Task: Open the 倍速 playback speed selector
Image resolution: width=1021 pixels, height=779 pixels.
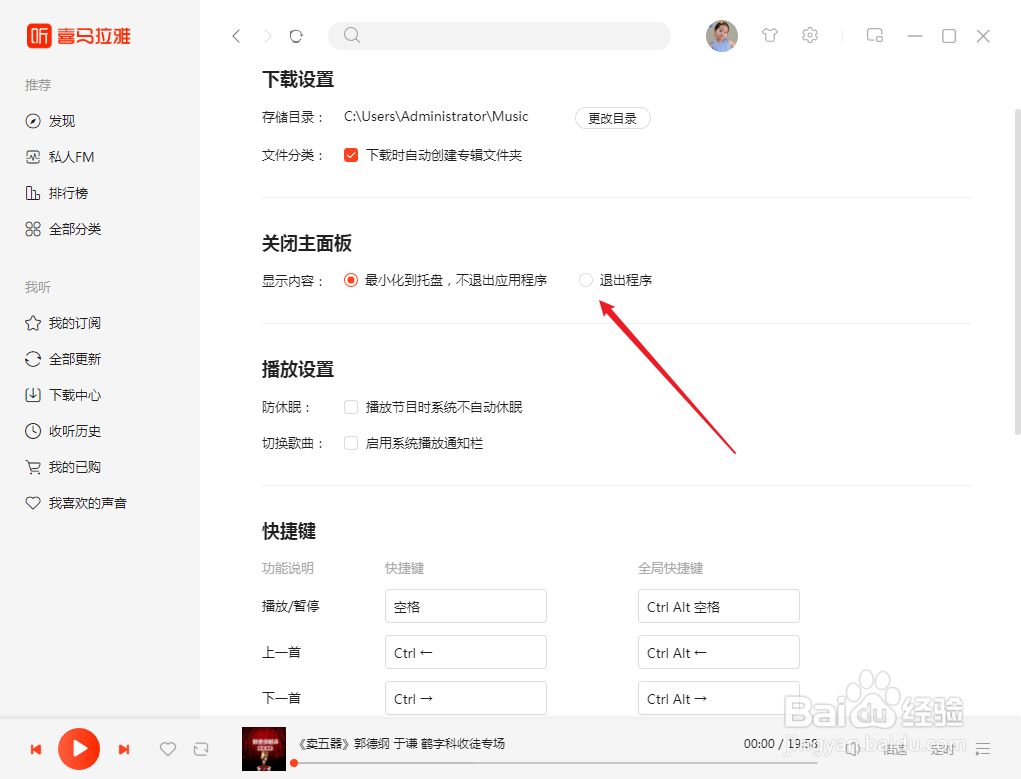Action: pos(895,748)
